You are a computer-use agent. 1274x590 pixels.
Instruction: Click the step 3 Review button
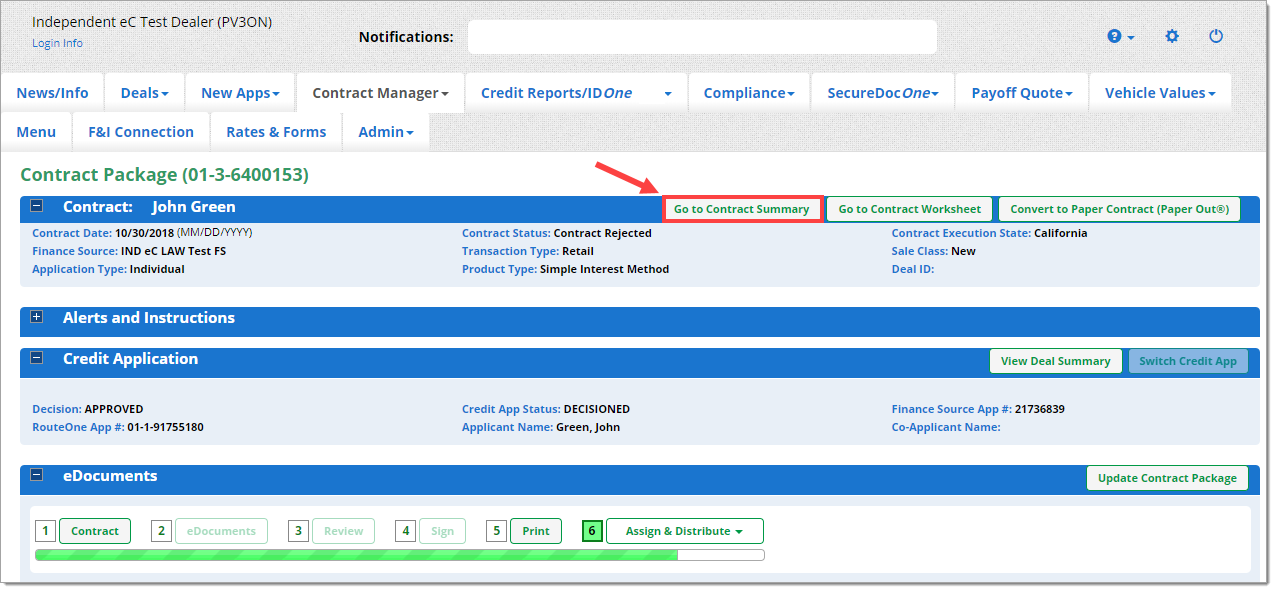(x=343, y=531)
